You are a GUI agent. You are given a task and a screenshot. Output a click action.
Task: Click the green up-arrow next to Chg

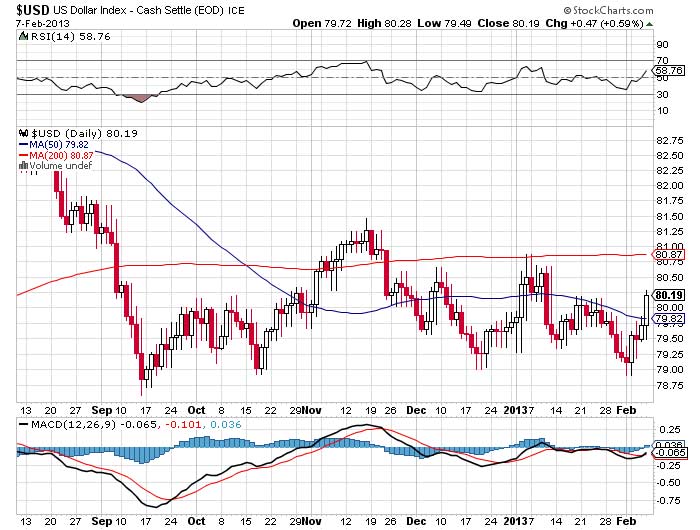pyautogui.click(x=649, y=24)
